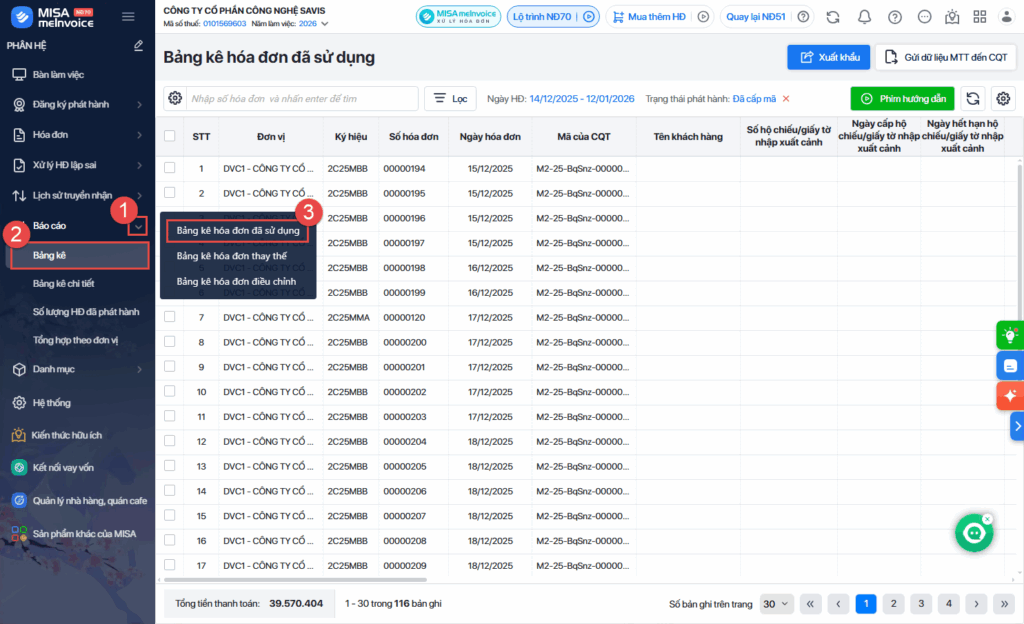Expand the working year 2026 dropdown
The image size is (1024, 624).
tap(324, 24)
